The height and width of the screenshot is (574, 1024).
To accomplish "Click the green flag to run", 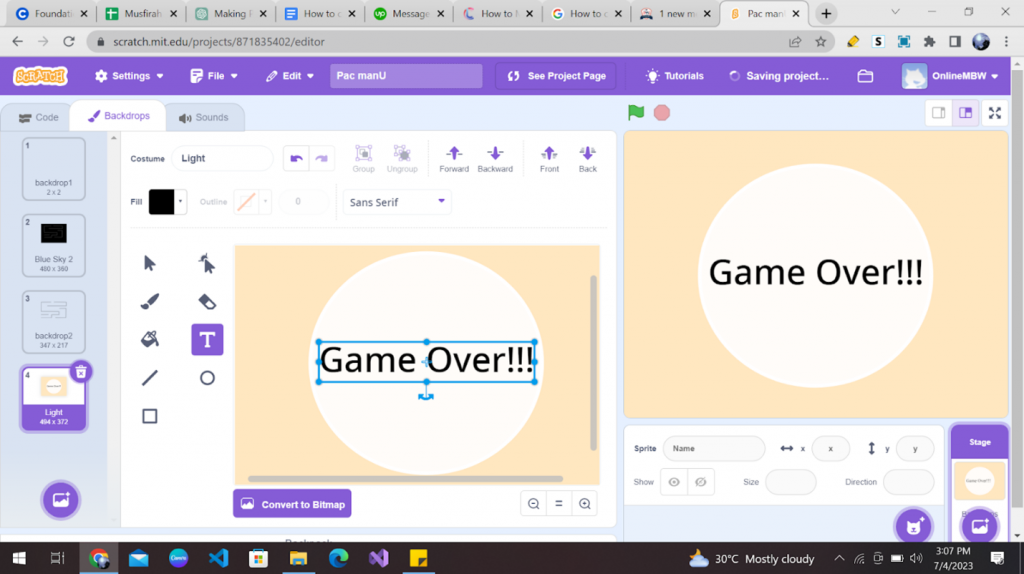I will point(636,112).
